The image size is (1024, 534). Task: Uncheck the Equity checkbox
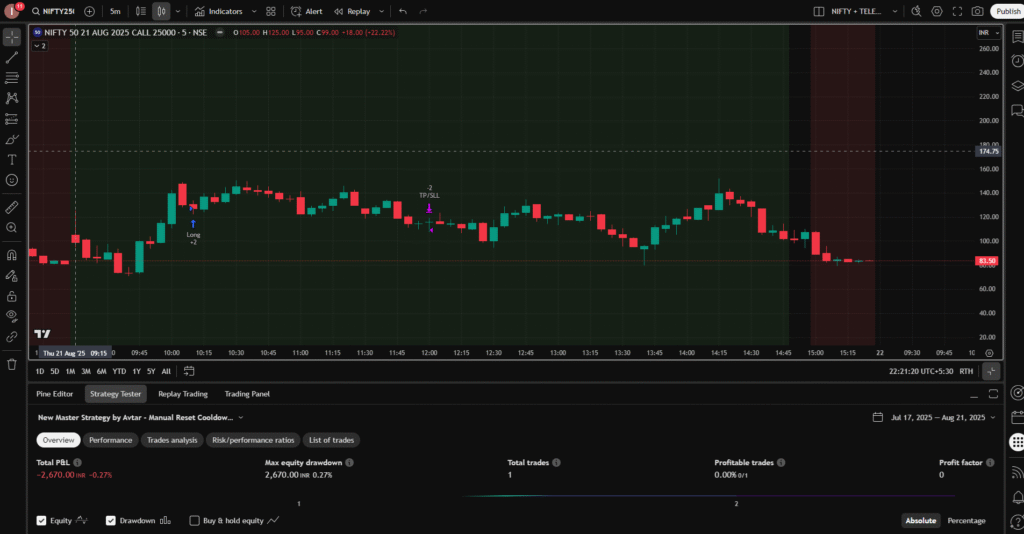[42, 521]
